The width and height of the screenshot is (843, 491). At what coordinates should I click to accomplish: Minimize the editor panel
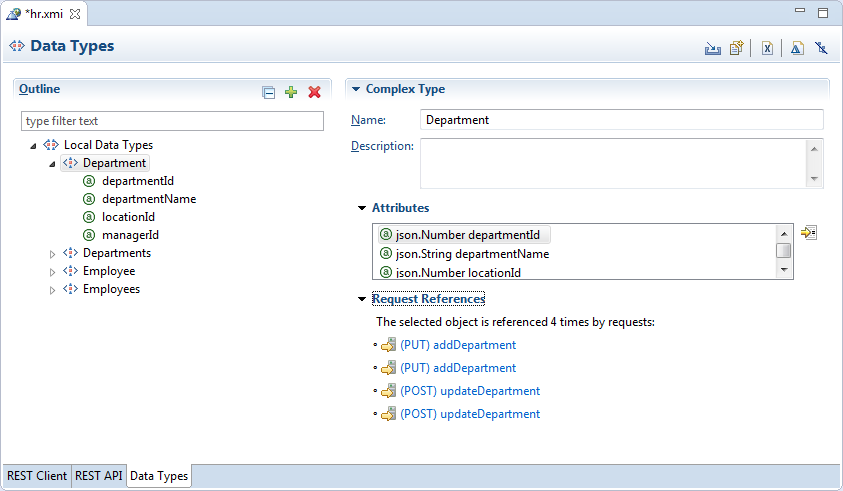(800, 10)
